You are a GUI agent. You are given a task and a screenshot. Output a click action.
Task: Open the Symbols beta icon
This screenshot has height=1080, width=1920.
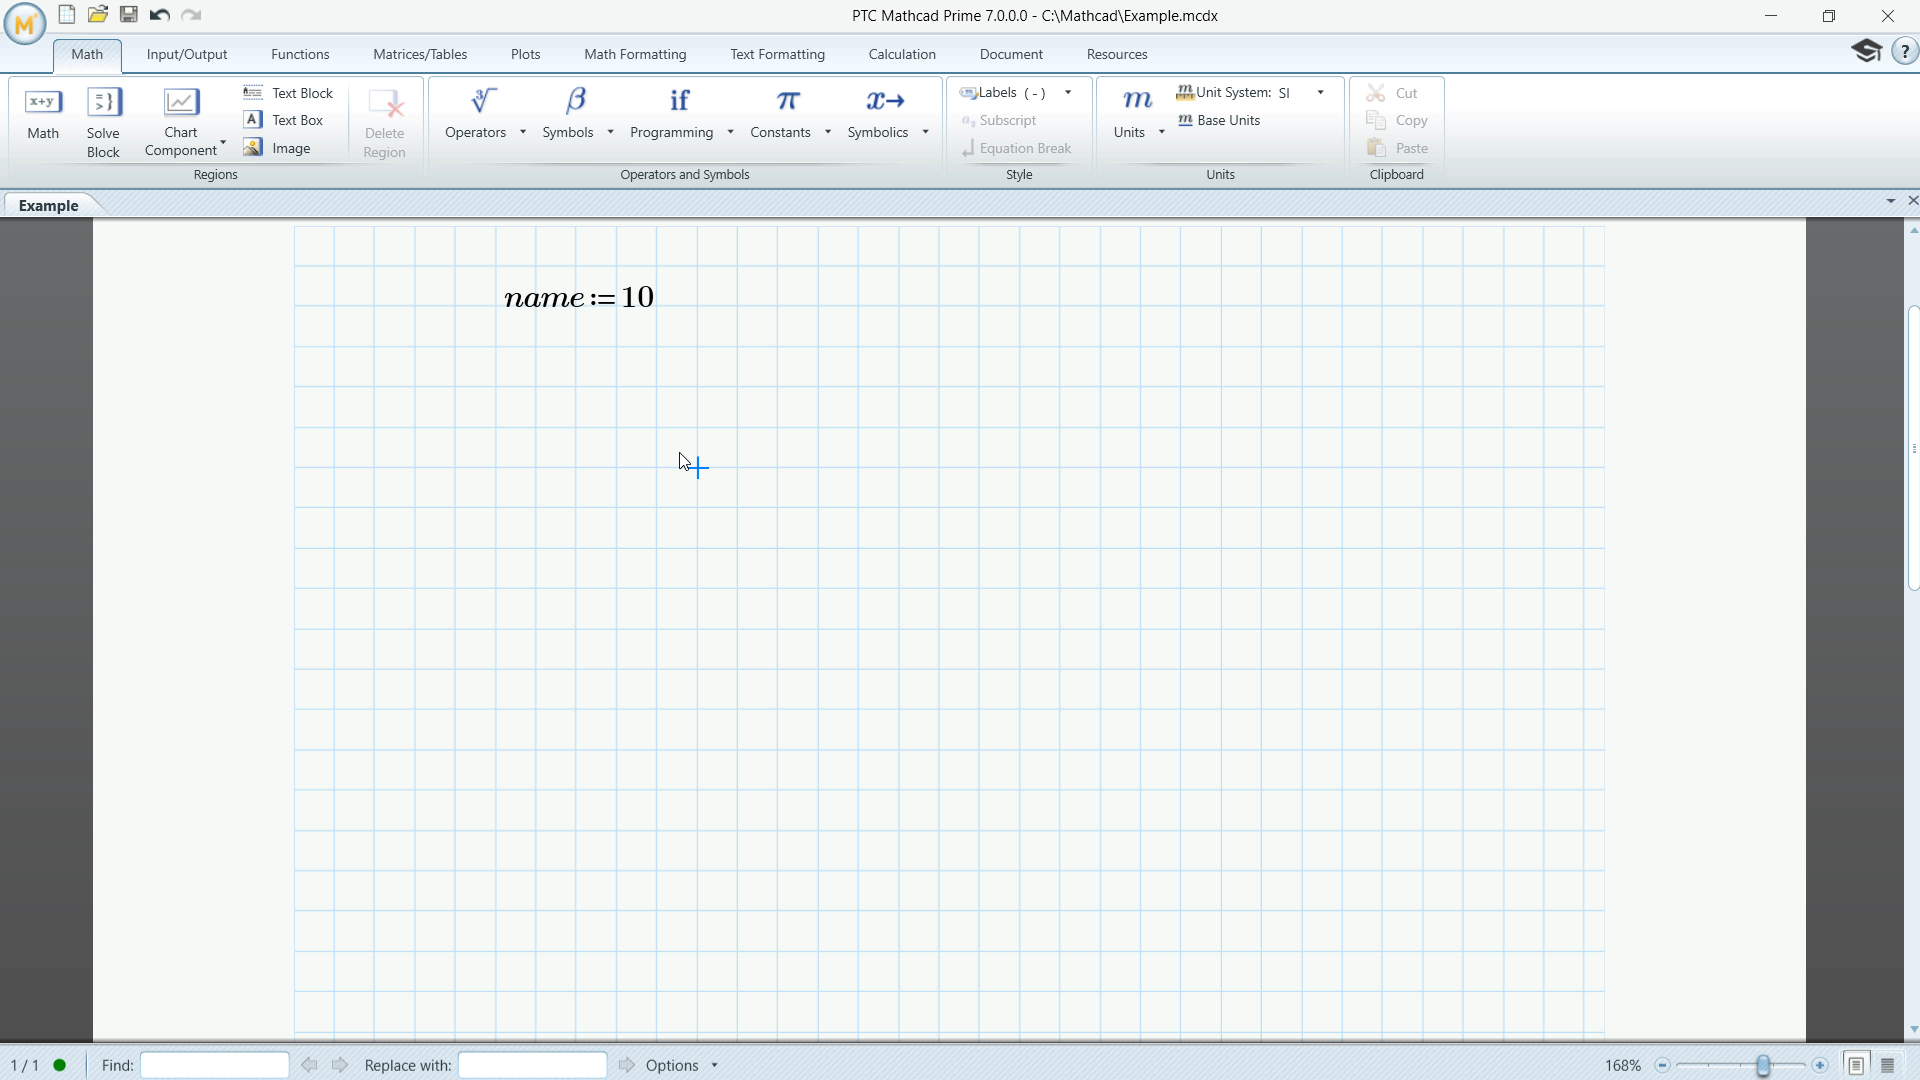pyautogui.click(x=576, y=101)
